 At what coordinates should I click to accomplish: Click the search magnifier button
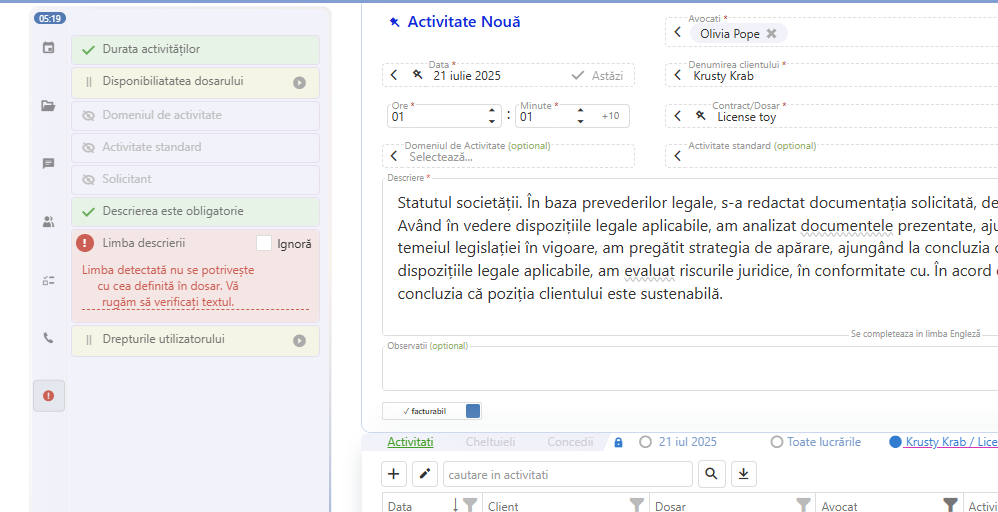pos(712,474)
